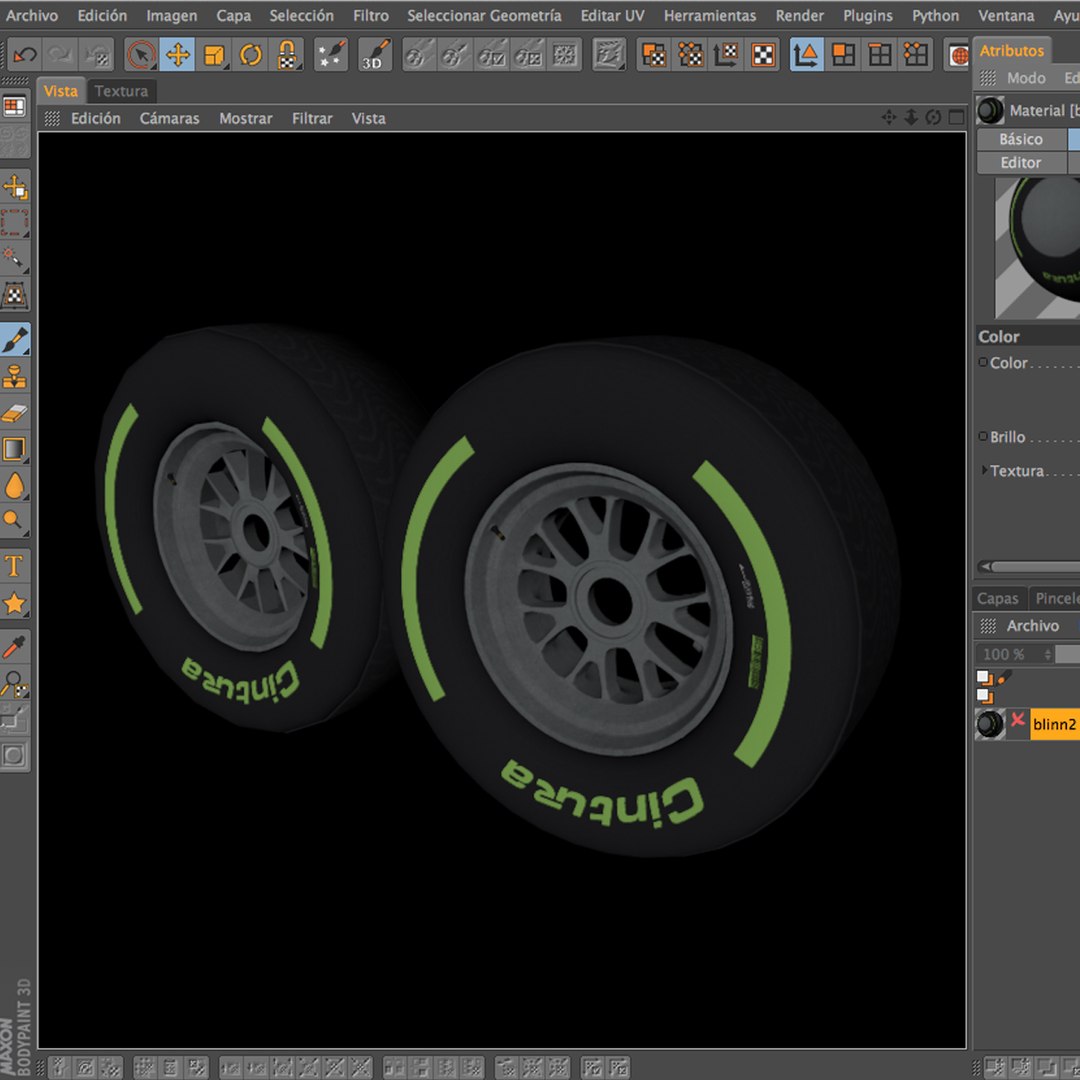Open the viewport Filtrar menu
The width and height of the screenshot is (1080, 1080).
click(x=312, y=118)
